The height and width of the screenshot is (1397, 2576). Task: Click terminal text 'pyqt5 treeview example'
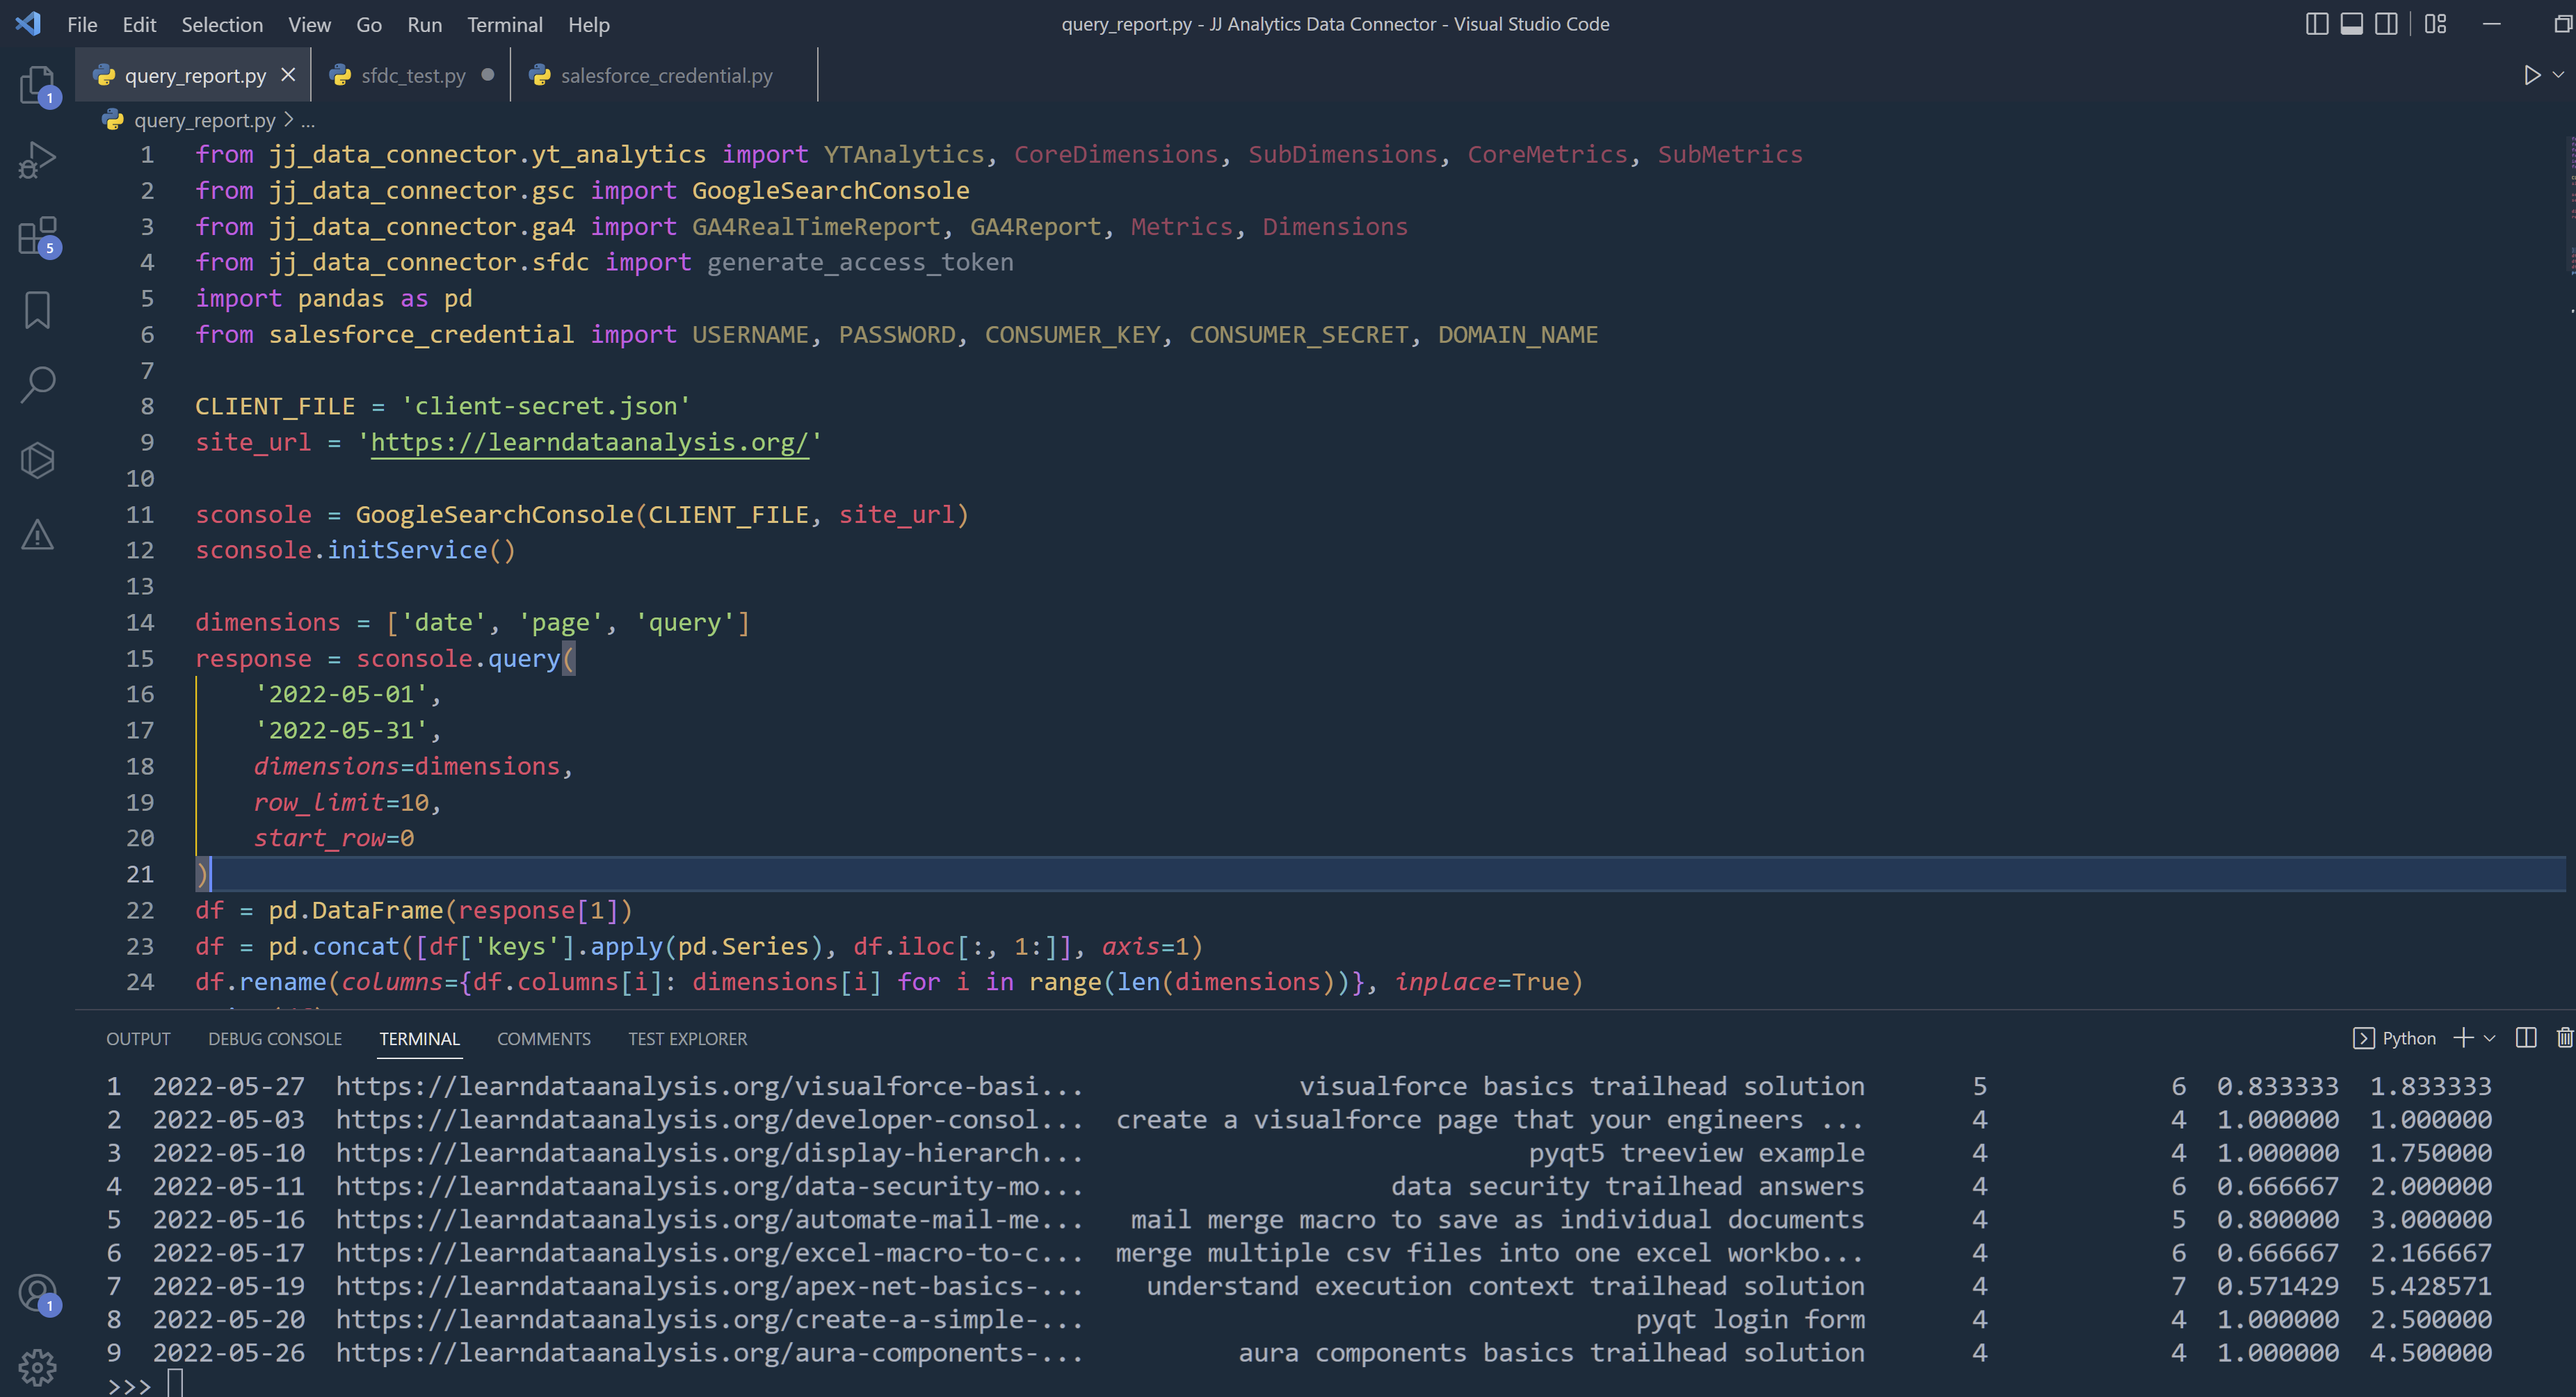tap(1696, 1153)
